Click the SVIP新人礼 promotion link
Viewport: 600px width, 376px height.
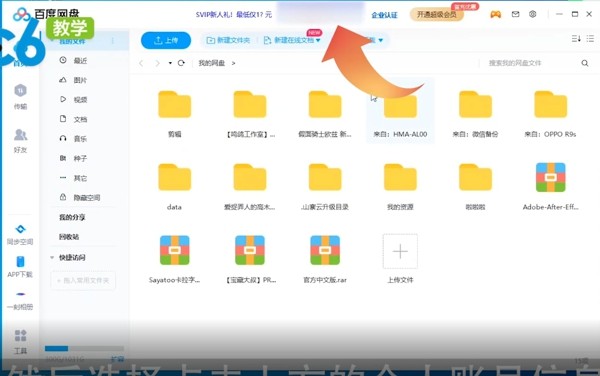point(234,15)
